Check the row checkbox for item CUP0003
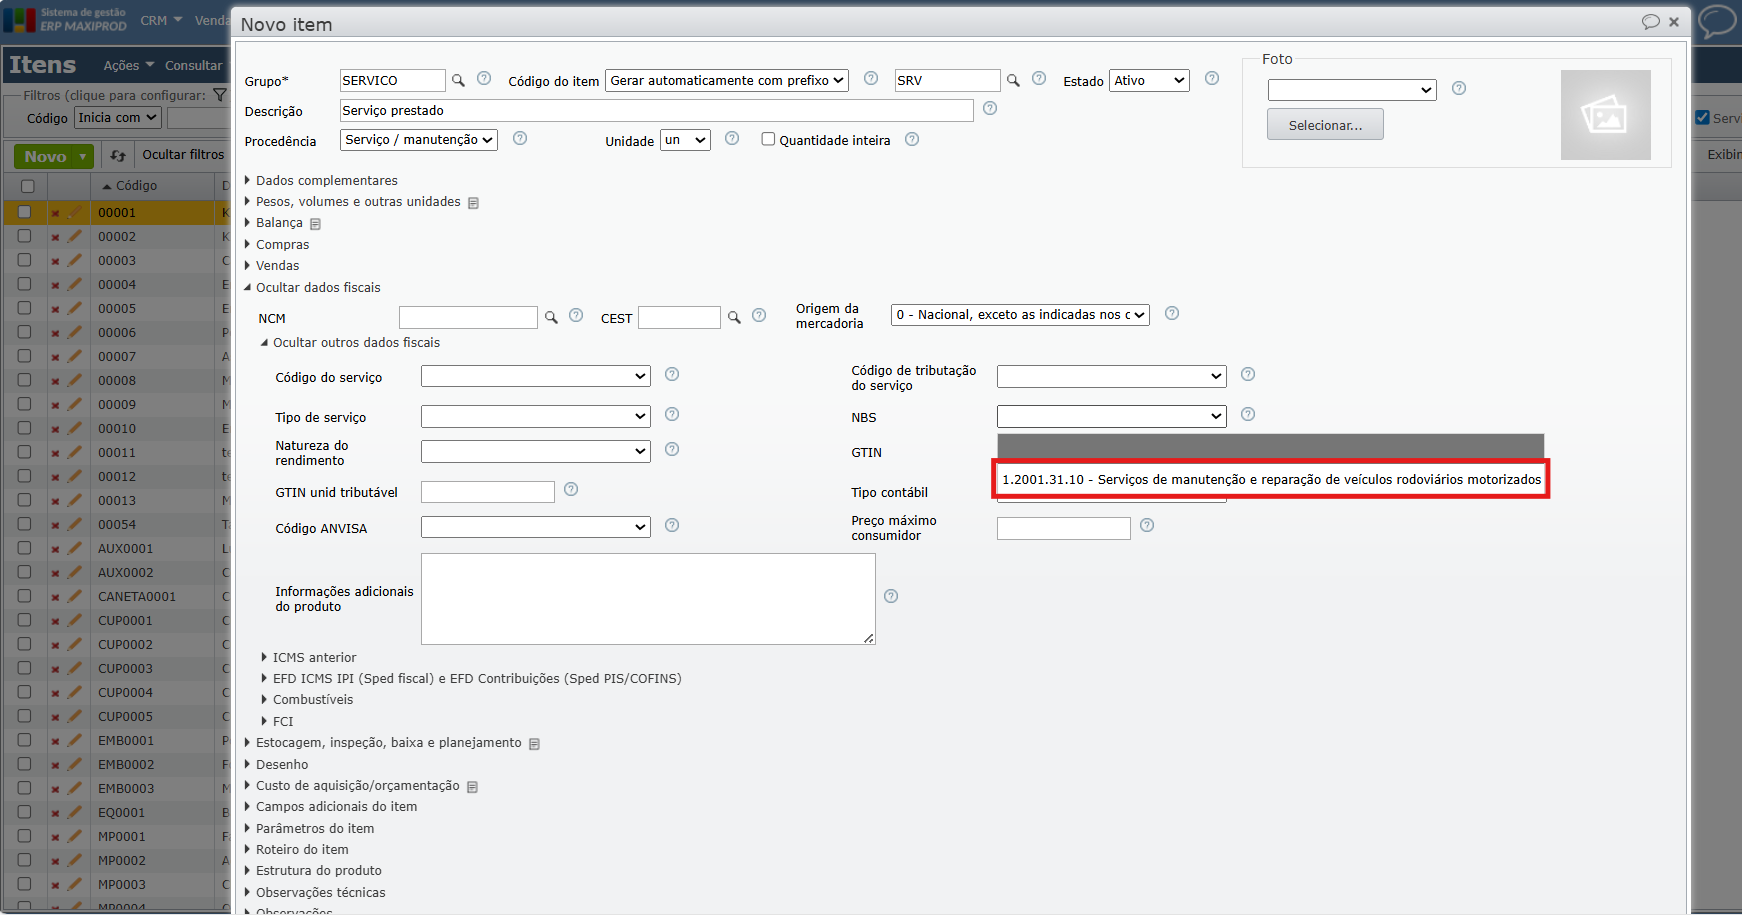Image resolution: width=1742 pixels, height=915 pixels. point(24,668)
